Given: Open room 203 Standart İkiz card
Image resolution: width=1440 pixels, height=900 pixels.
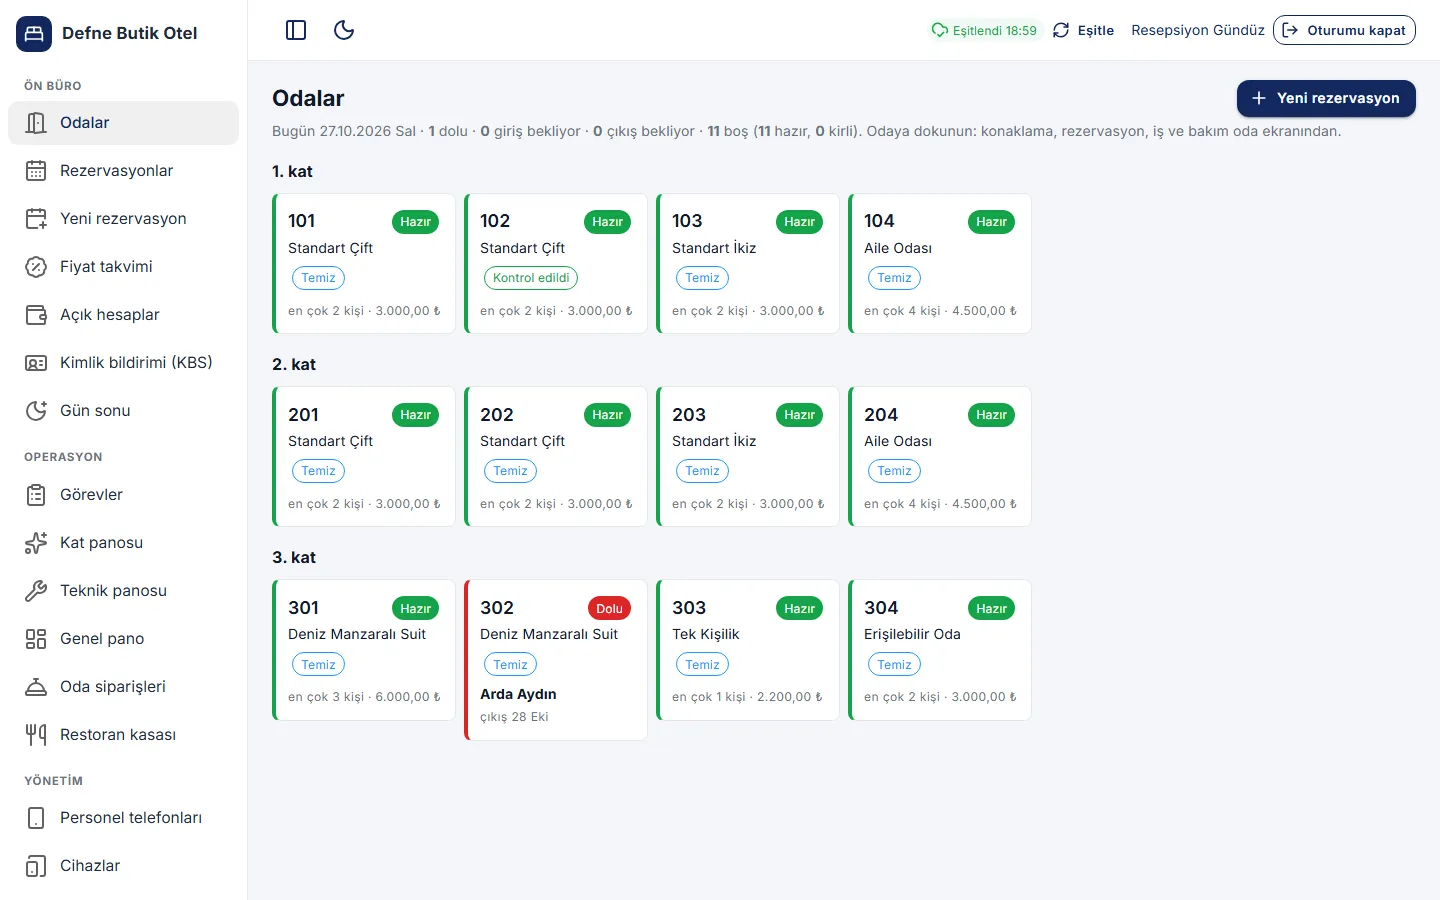Looking at the screenshot, I should pos(748,457).
